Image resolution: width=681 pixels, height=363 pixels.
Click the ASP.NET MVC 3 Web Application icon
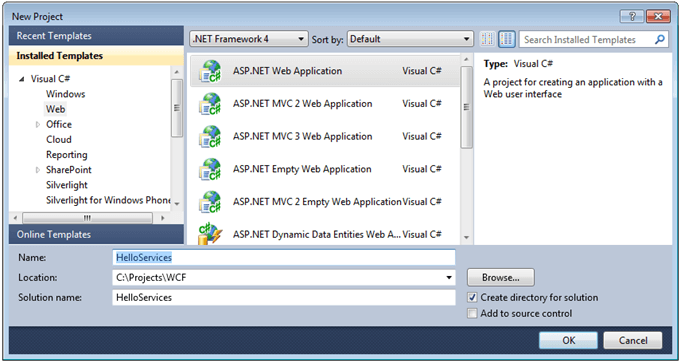(x=210, y=137)
